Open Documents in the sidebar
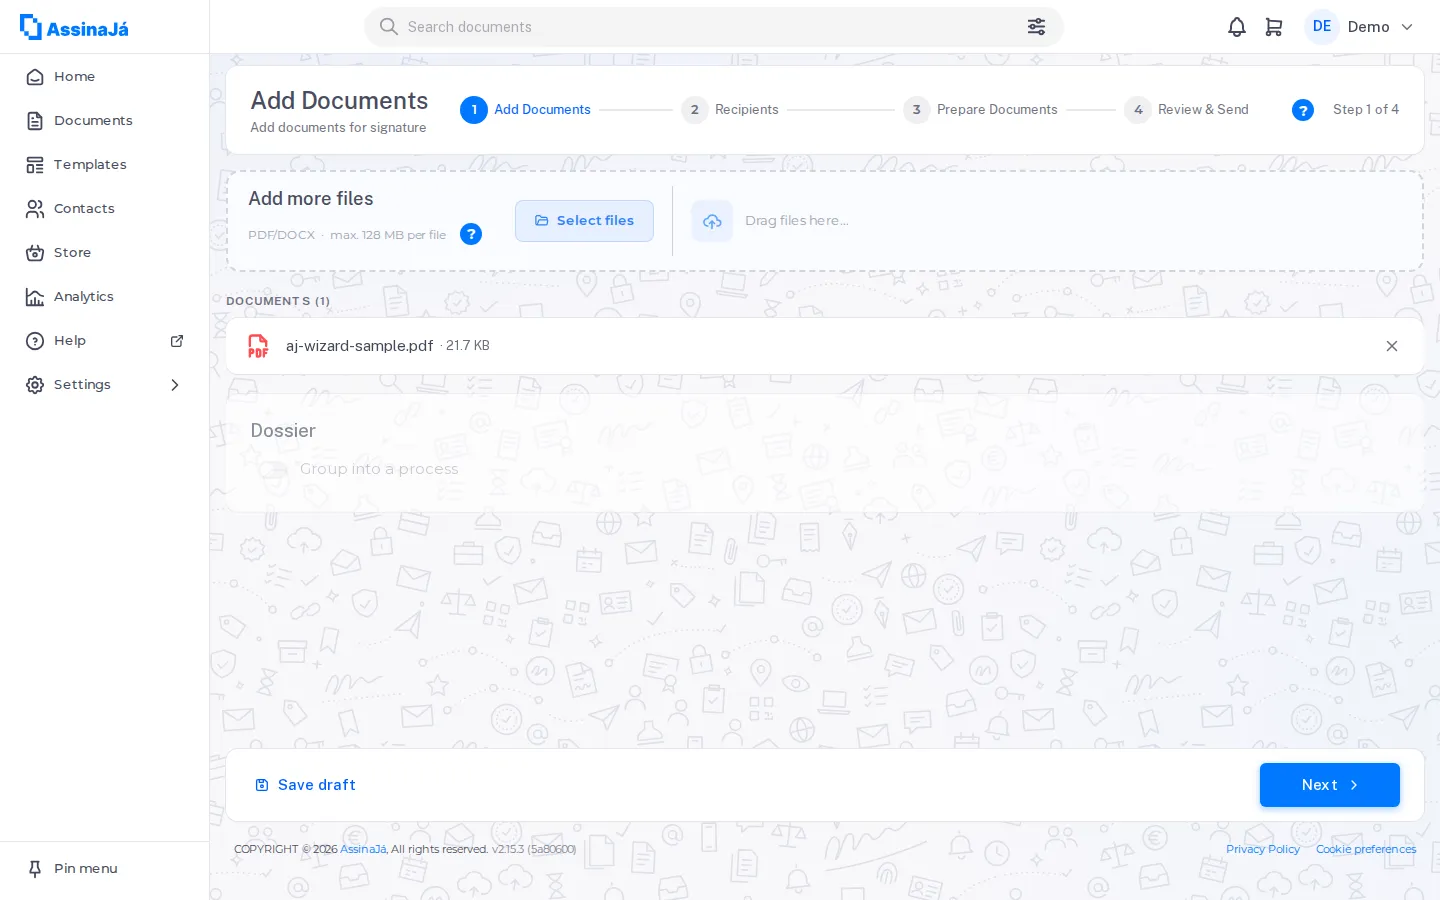This screenshot has height=900, width=1440. [104, 121]
